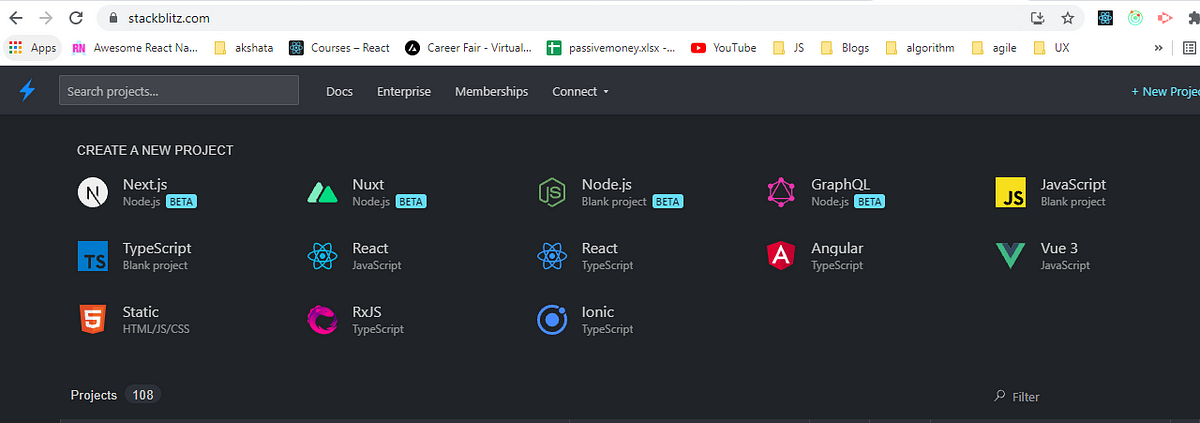Select the RxJS project icon

click(x=322, y=320)
